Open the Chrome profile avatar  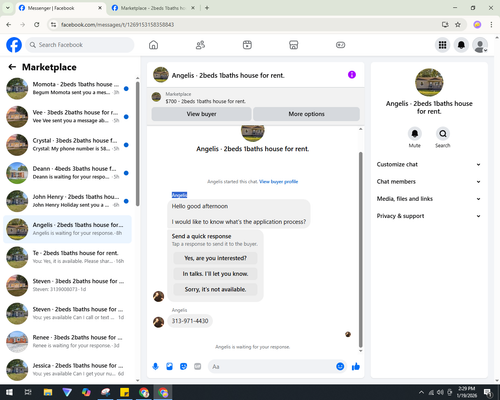point(477,25)
